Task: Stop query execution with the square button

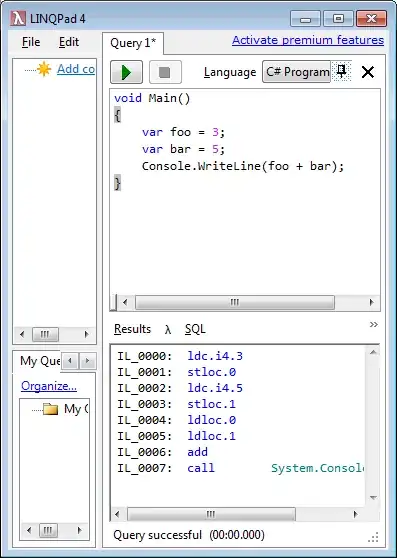Action: pyautogui.click(x=165, y=72)
